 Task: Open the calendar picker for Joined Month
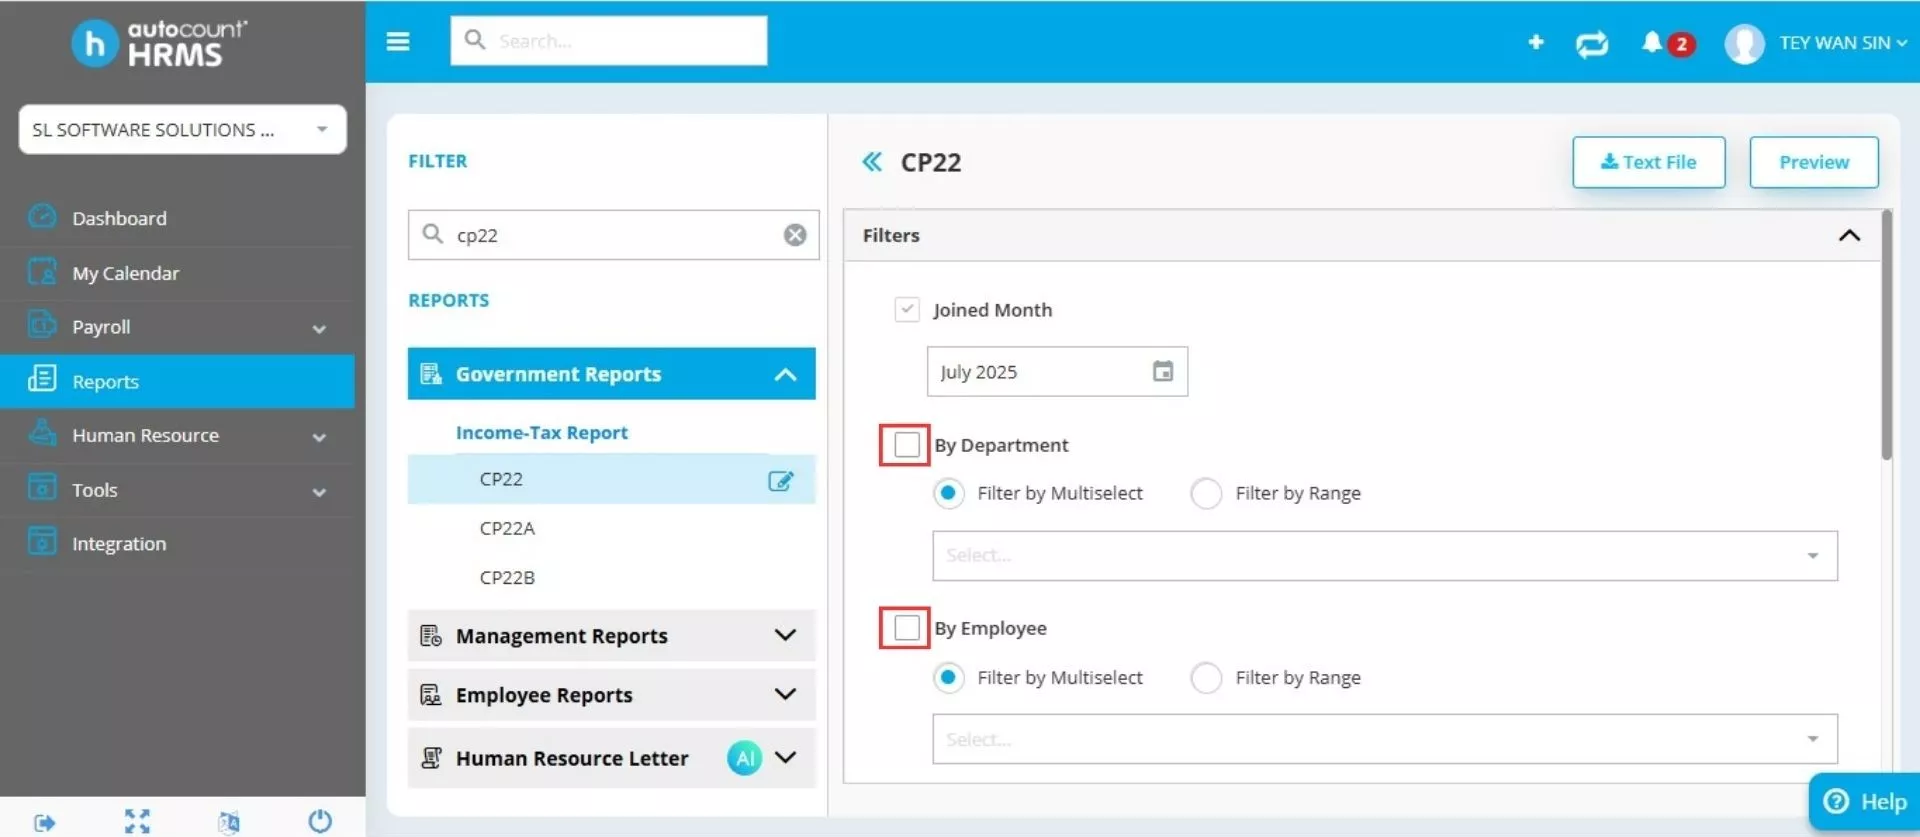(1162, 372)
